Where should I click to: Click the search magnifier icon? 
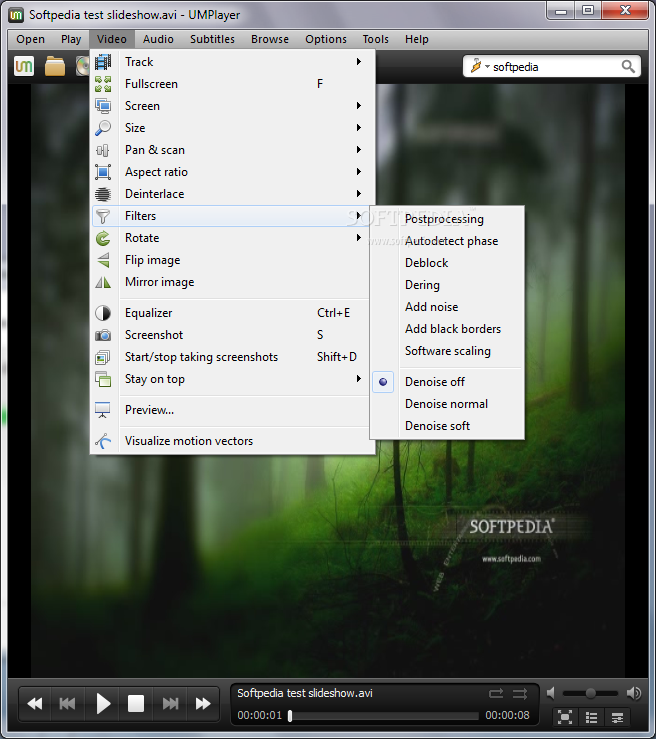(x=628, y=66)
